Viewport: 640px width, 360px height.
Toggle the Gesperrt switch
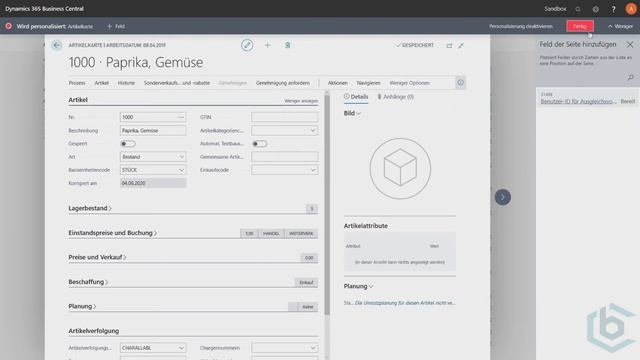pyautogui.click(x=128, y=144)
